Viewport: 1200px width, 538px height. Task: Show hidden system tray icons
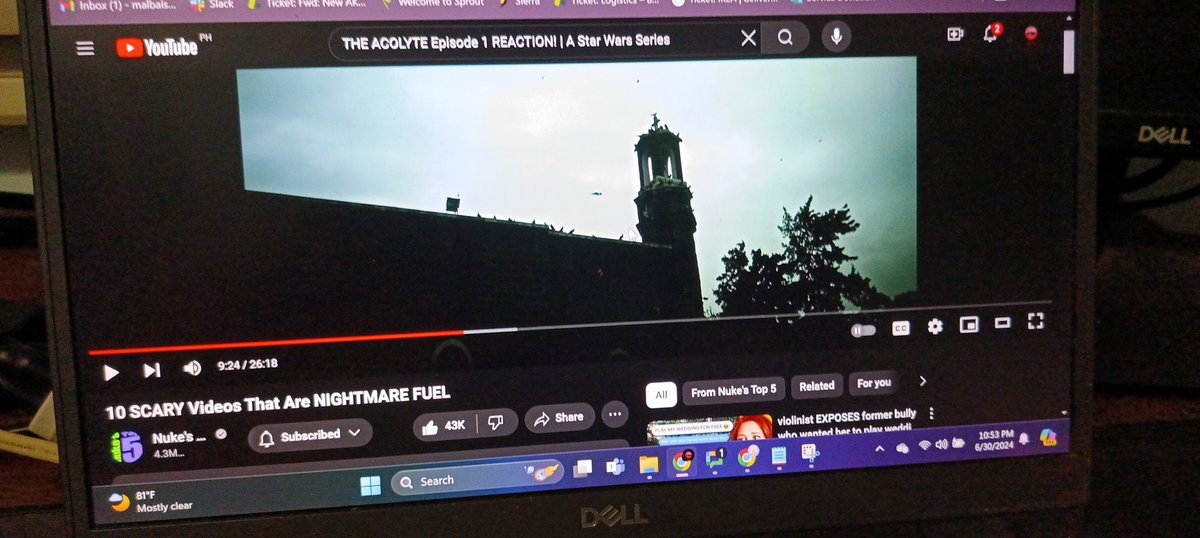click(x=880, y=451)
